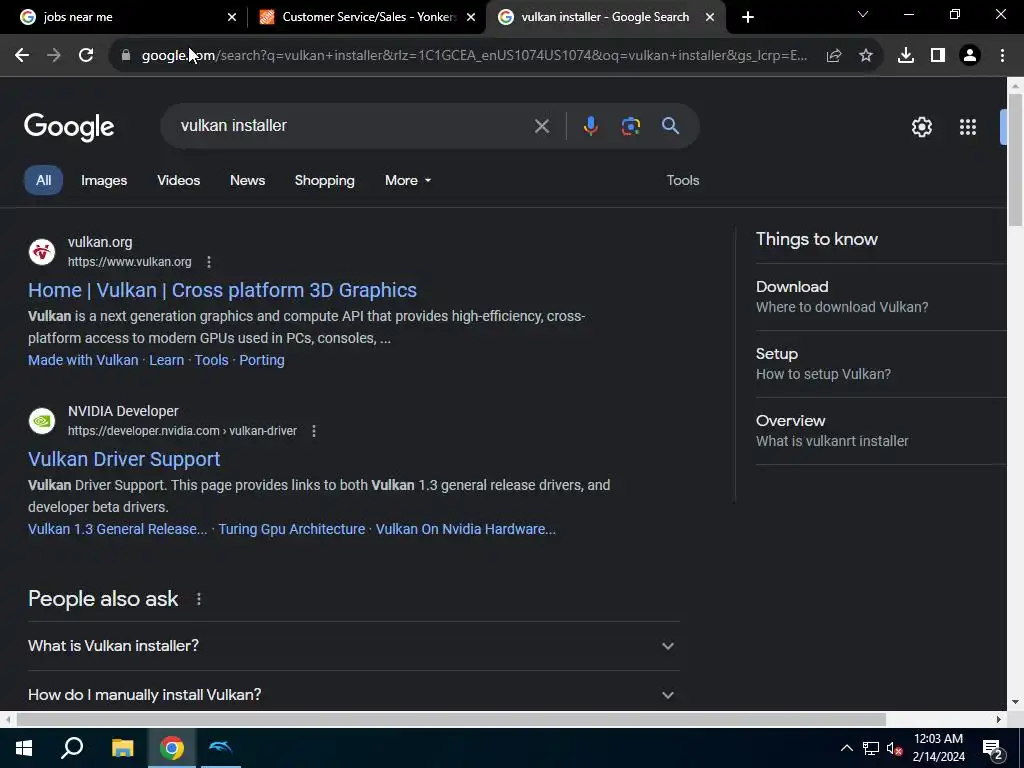The height and width of the screenshot is (768, 1024).
Task: Open Vulkan Driver Support result
Action: 124,459
